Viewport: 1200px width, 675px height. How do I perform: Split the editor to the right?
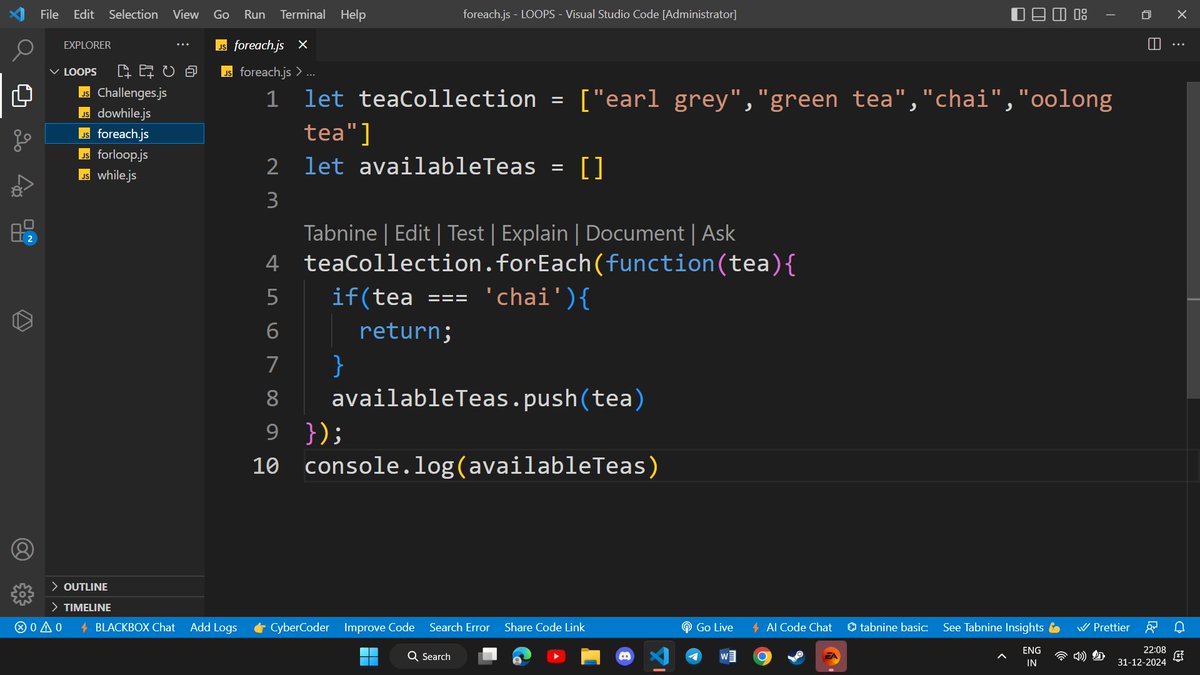[x=1154, y=44]
